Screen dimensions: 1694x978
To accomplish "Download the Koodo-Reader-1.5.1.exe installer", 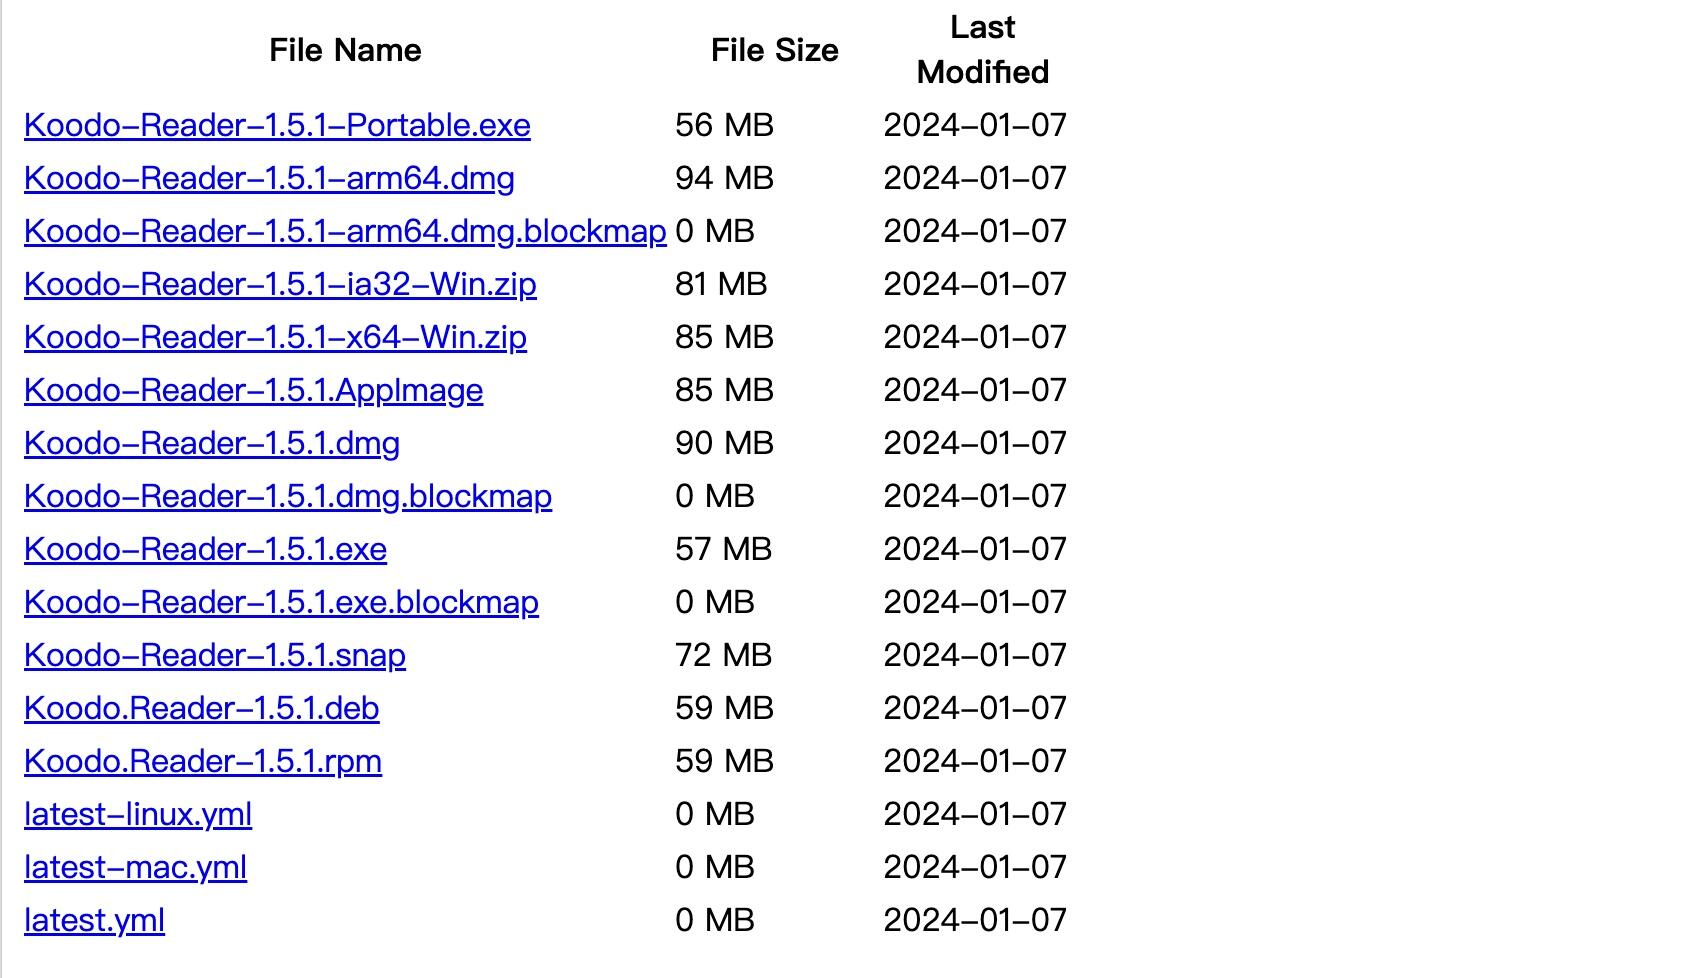I will tap(205, 549).
